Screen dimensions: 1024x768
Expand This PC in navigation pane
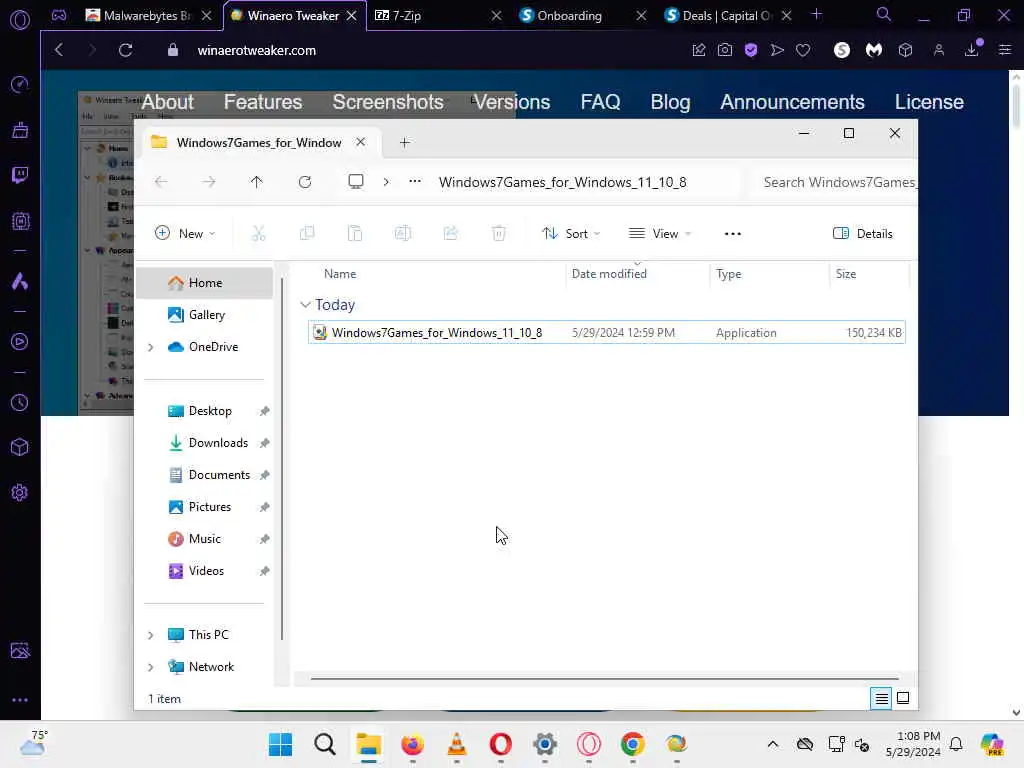tap(151, 635)
